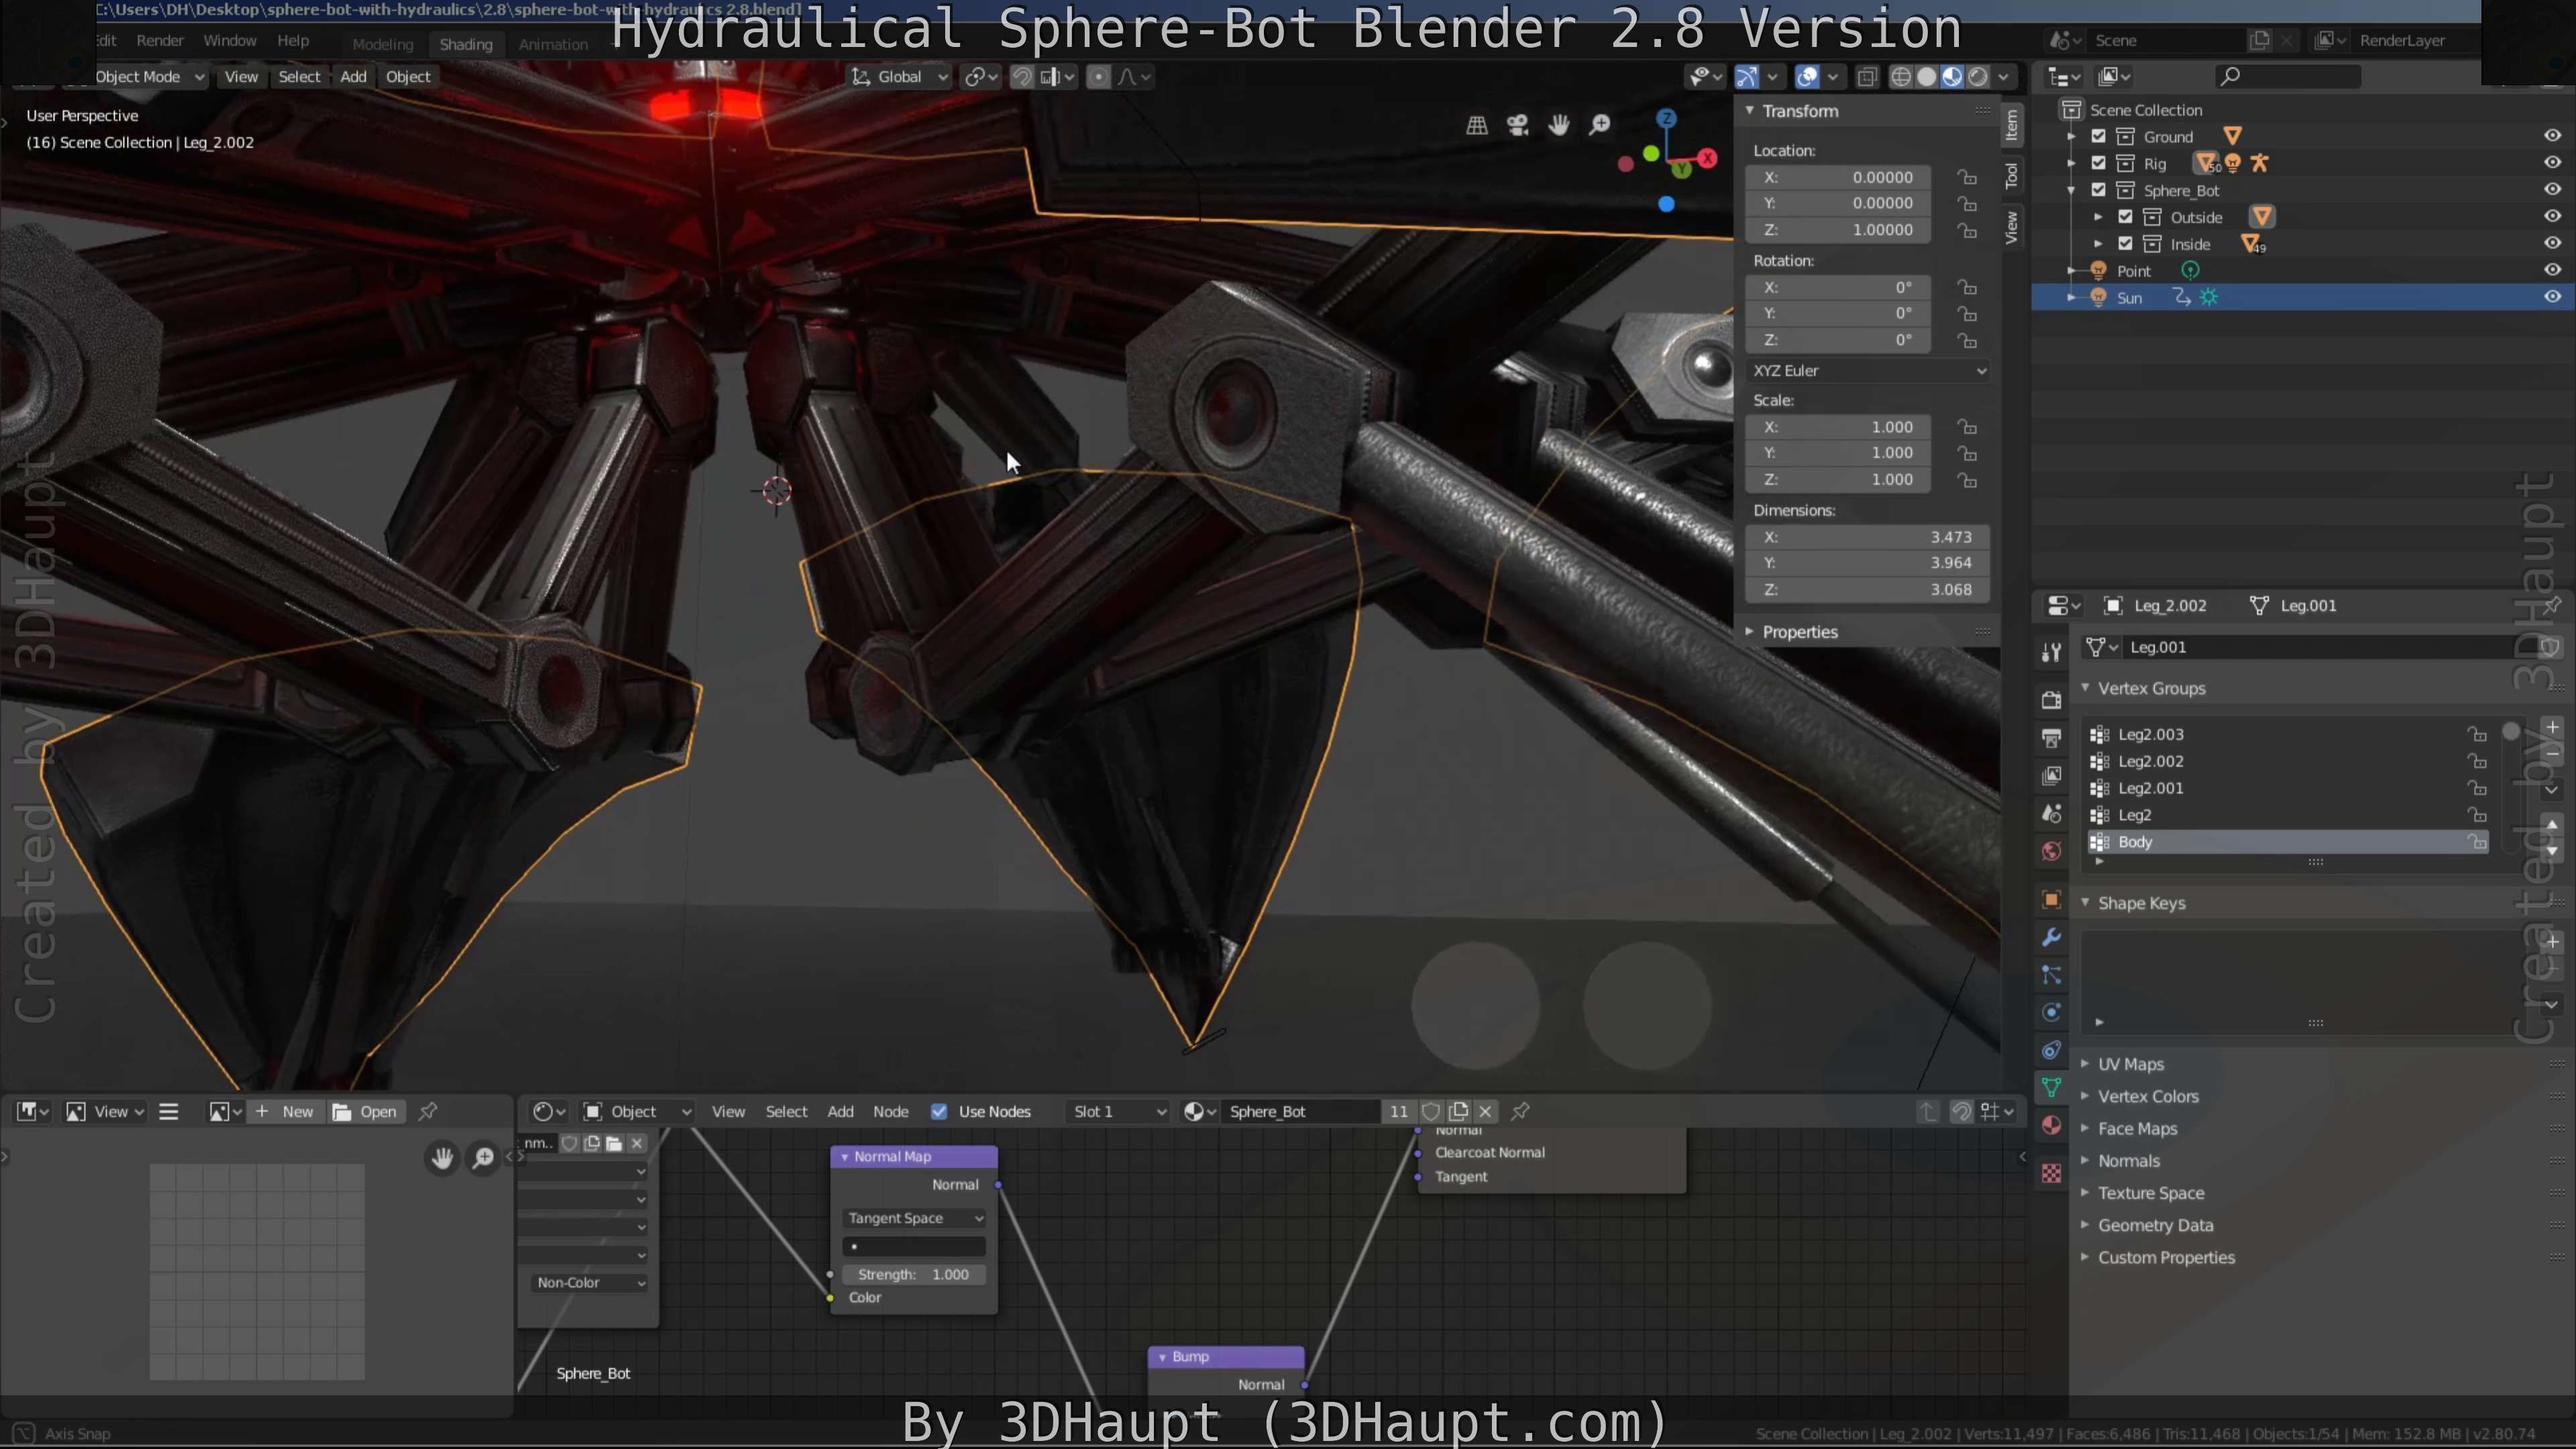The height and width of the screenshot is (1449, 2576).
Task: Open the Render properties tab
Action: point(2051,700)
